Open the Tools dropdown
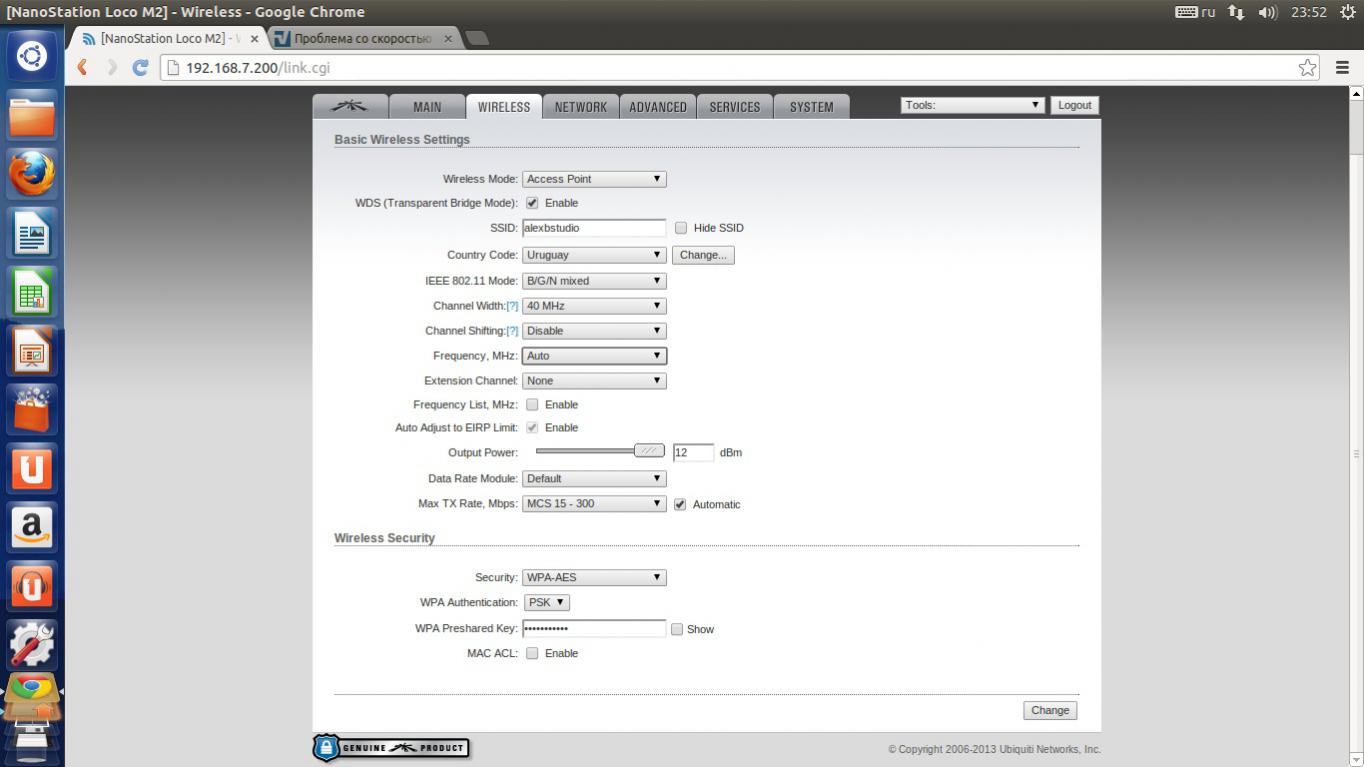 973,105
